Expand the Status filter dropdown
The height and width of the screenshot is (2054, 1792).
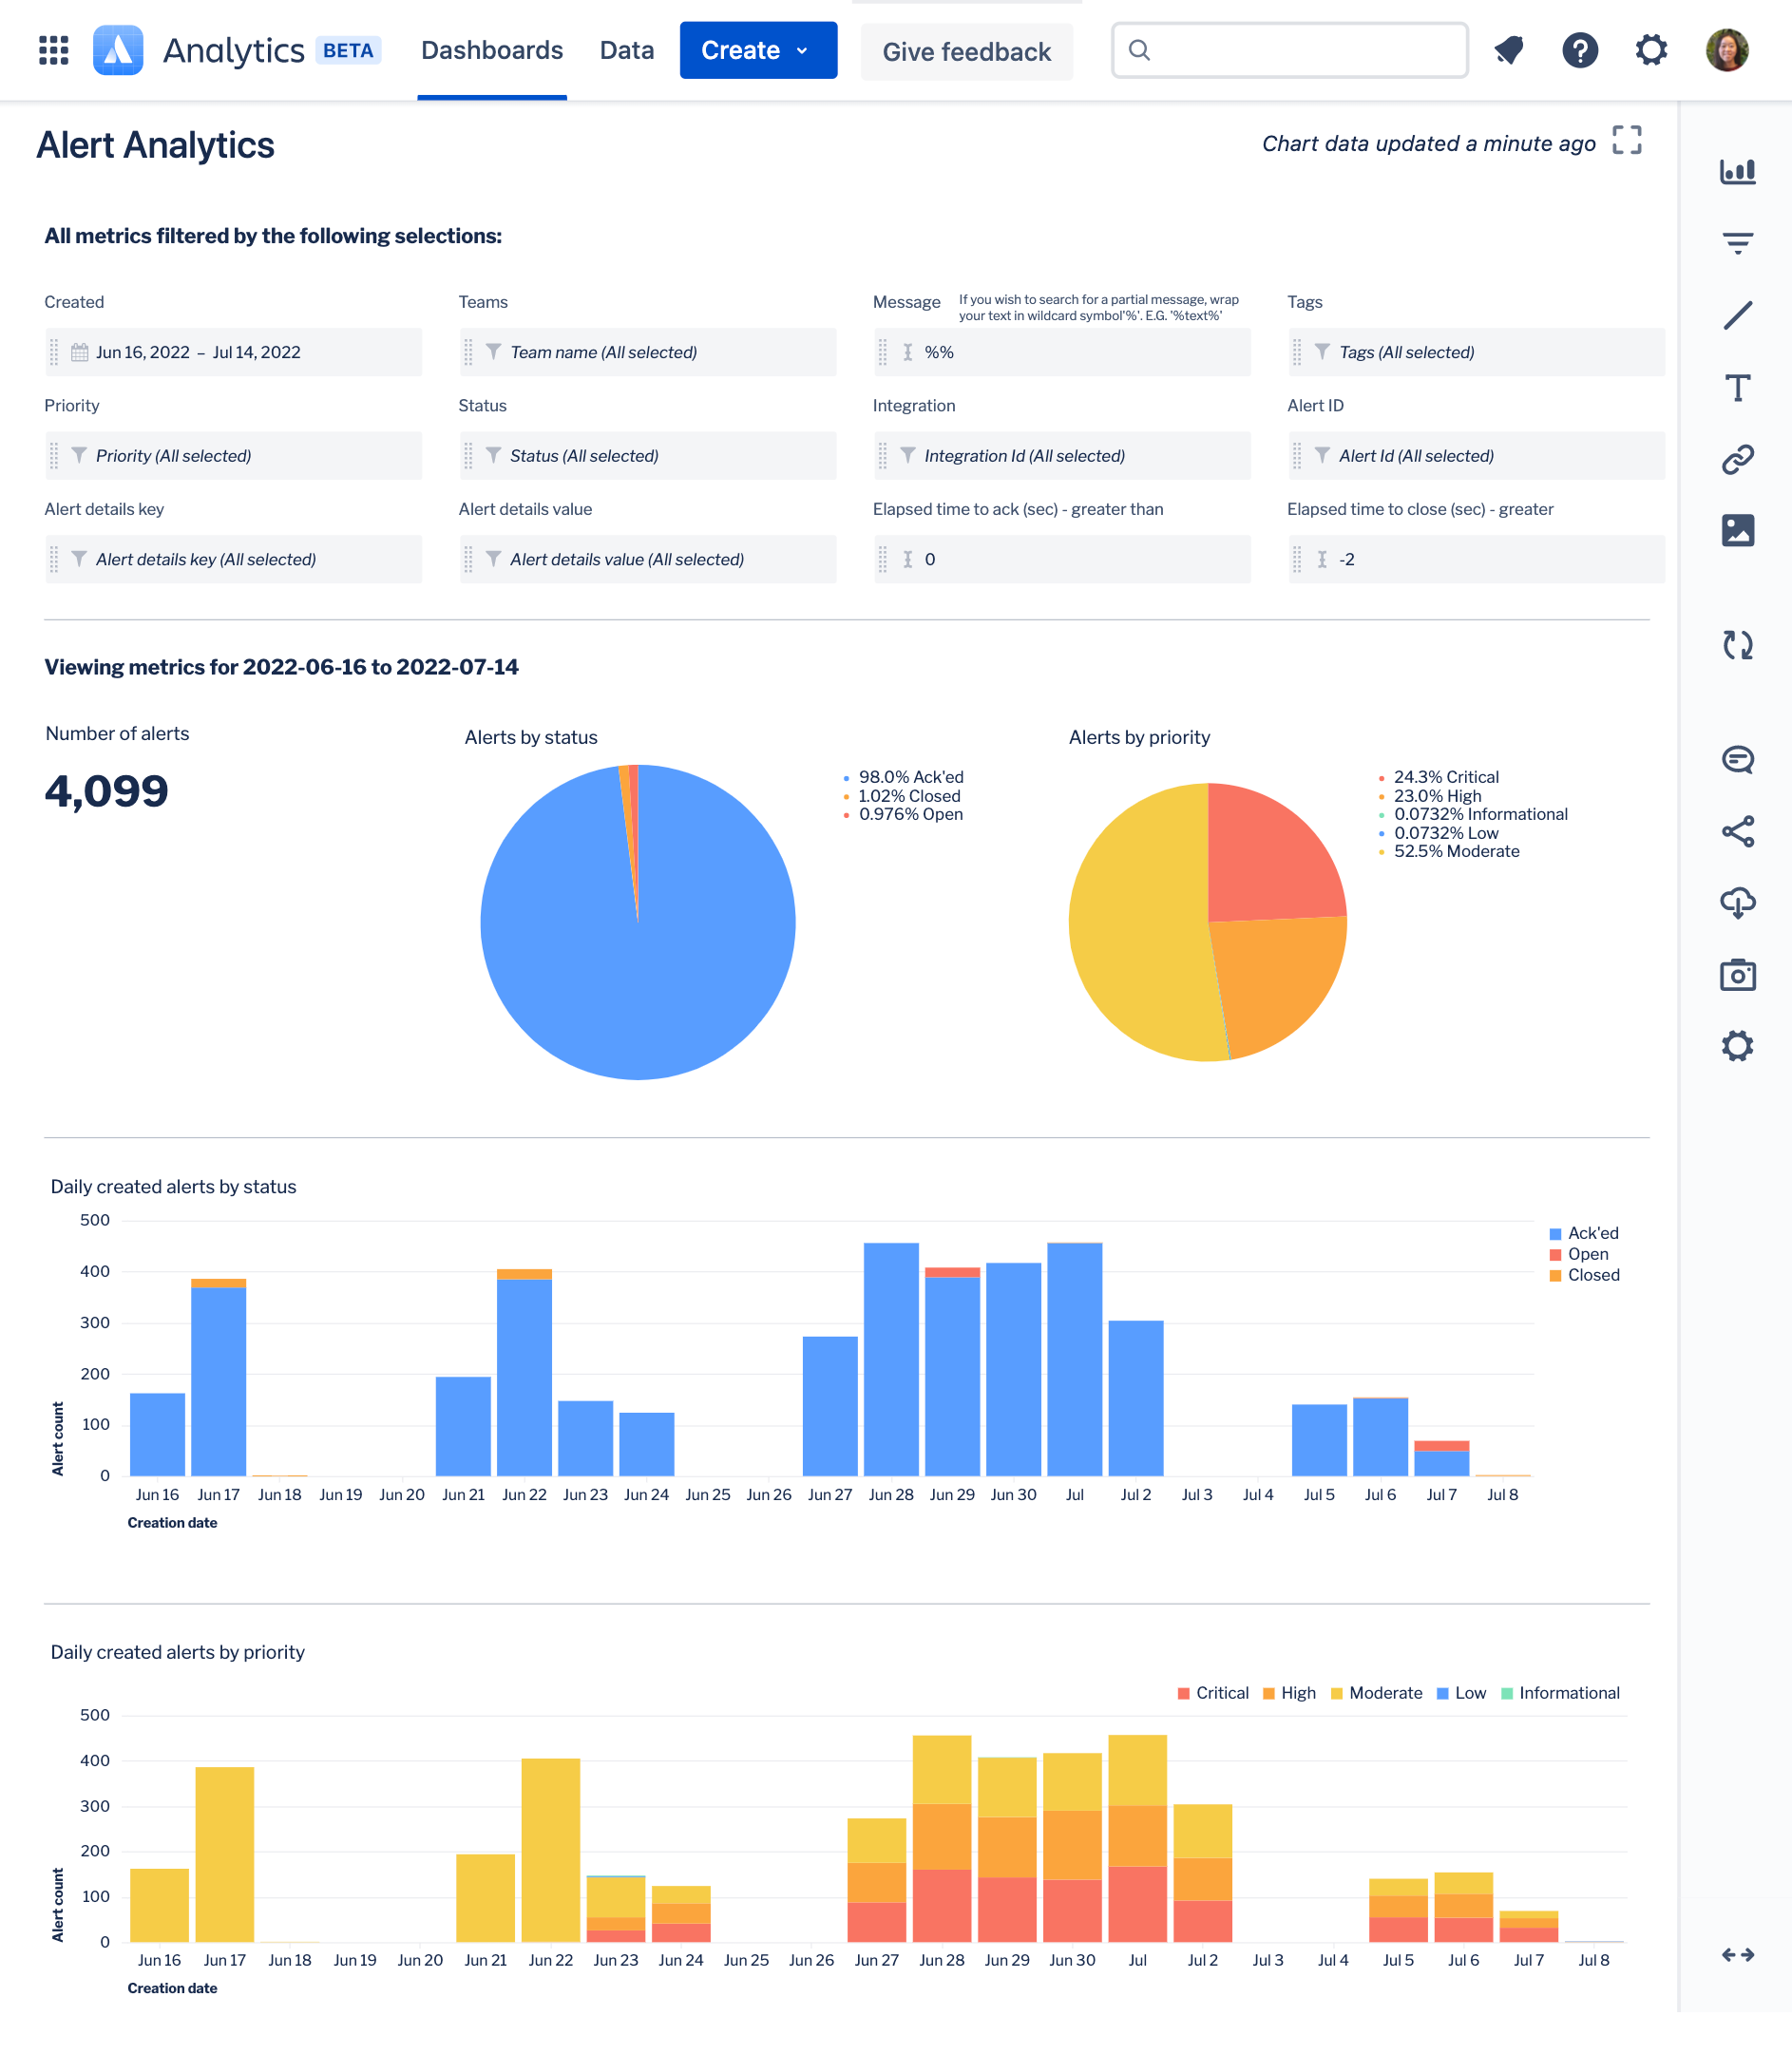(647, 456)
